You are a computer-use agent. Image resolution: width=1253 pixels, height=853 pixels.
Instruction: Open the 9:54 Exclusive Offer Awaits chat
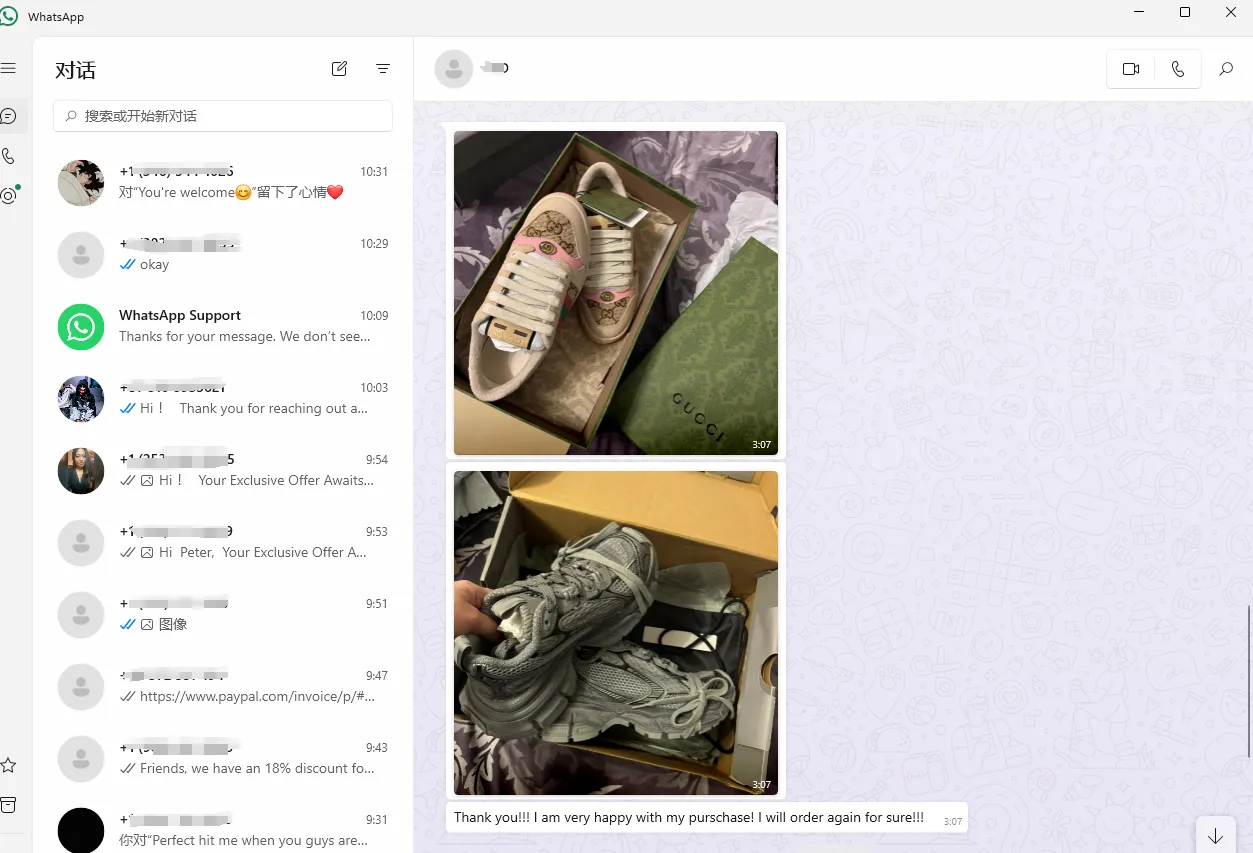point(223,470)
